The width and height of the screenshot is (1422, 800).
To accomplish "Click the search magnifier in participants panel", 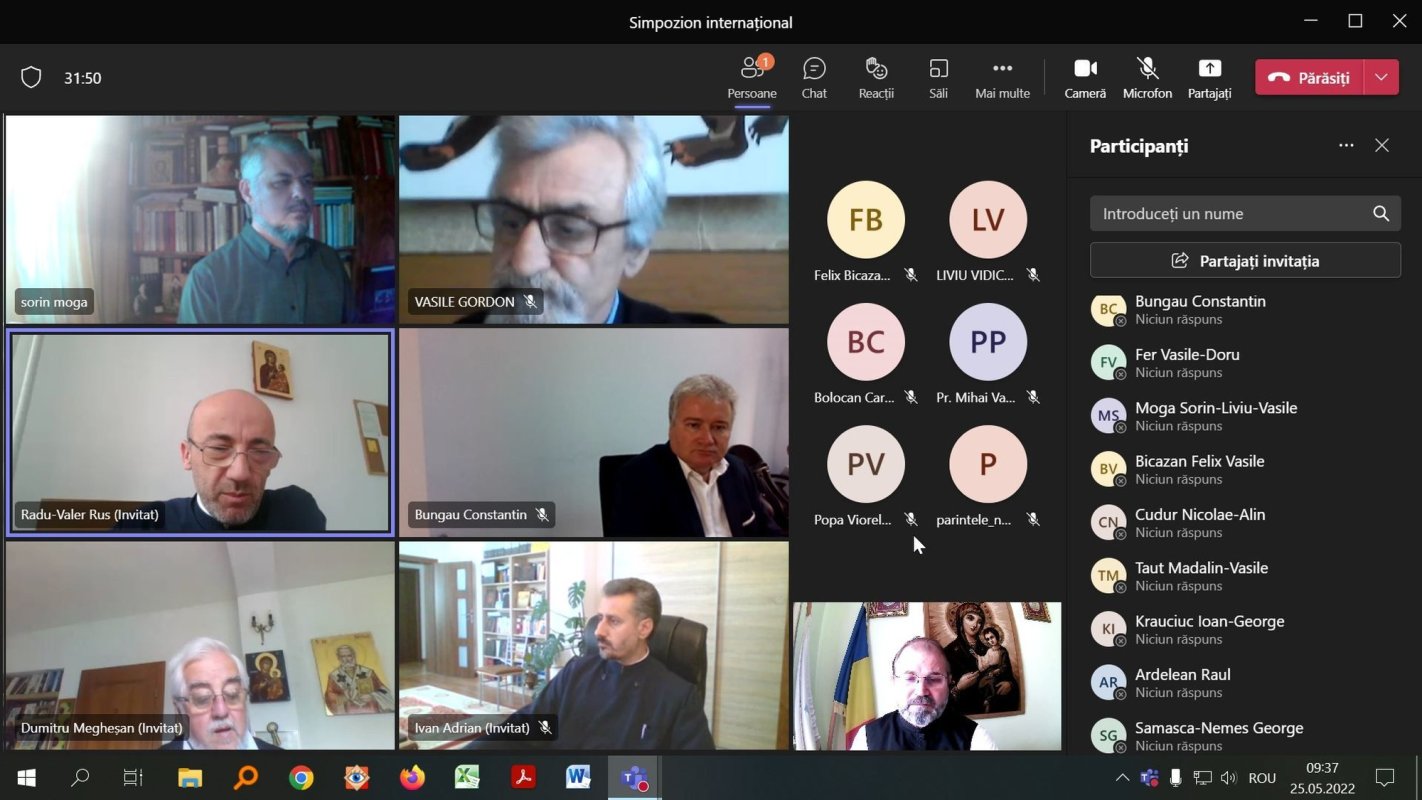I will [x=1381, y=213].
